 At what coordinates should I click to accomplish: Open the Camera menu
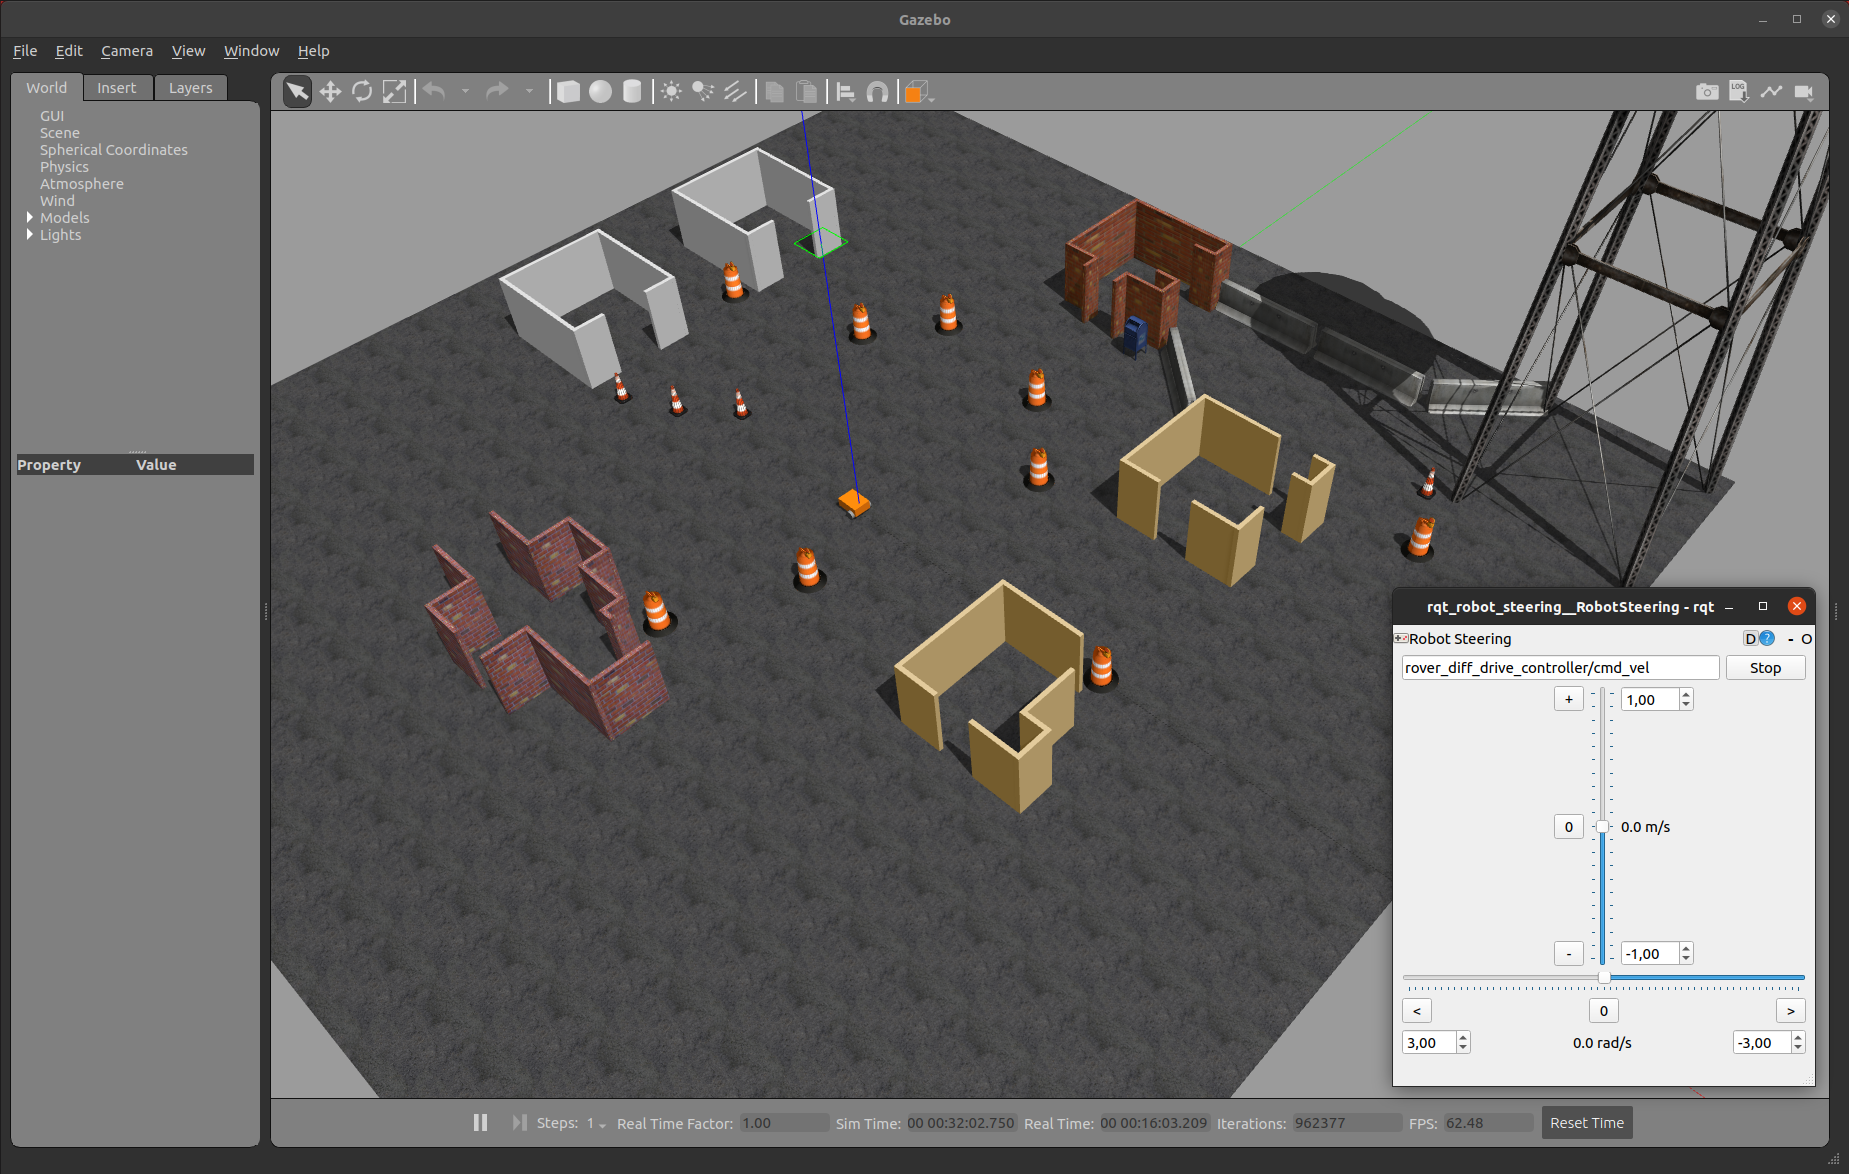[127, 50]
